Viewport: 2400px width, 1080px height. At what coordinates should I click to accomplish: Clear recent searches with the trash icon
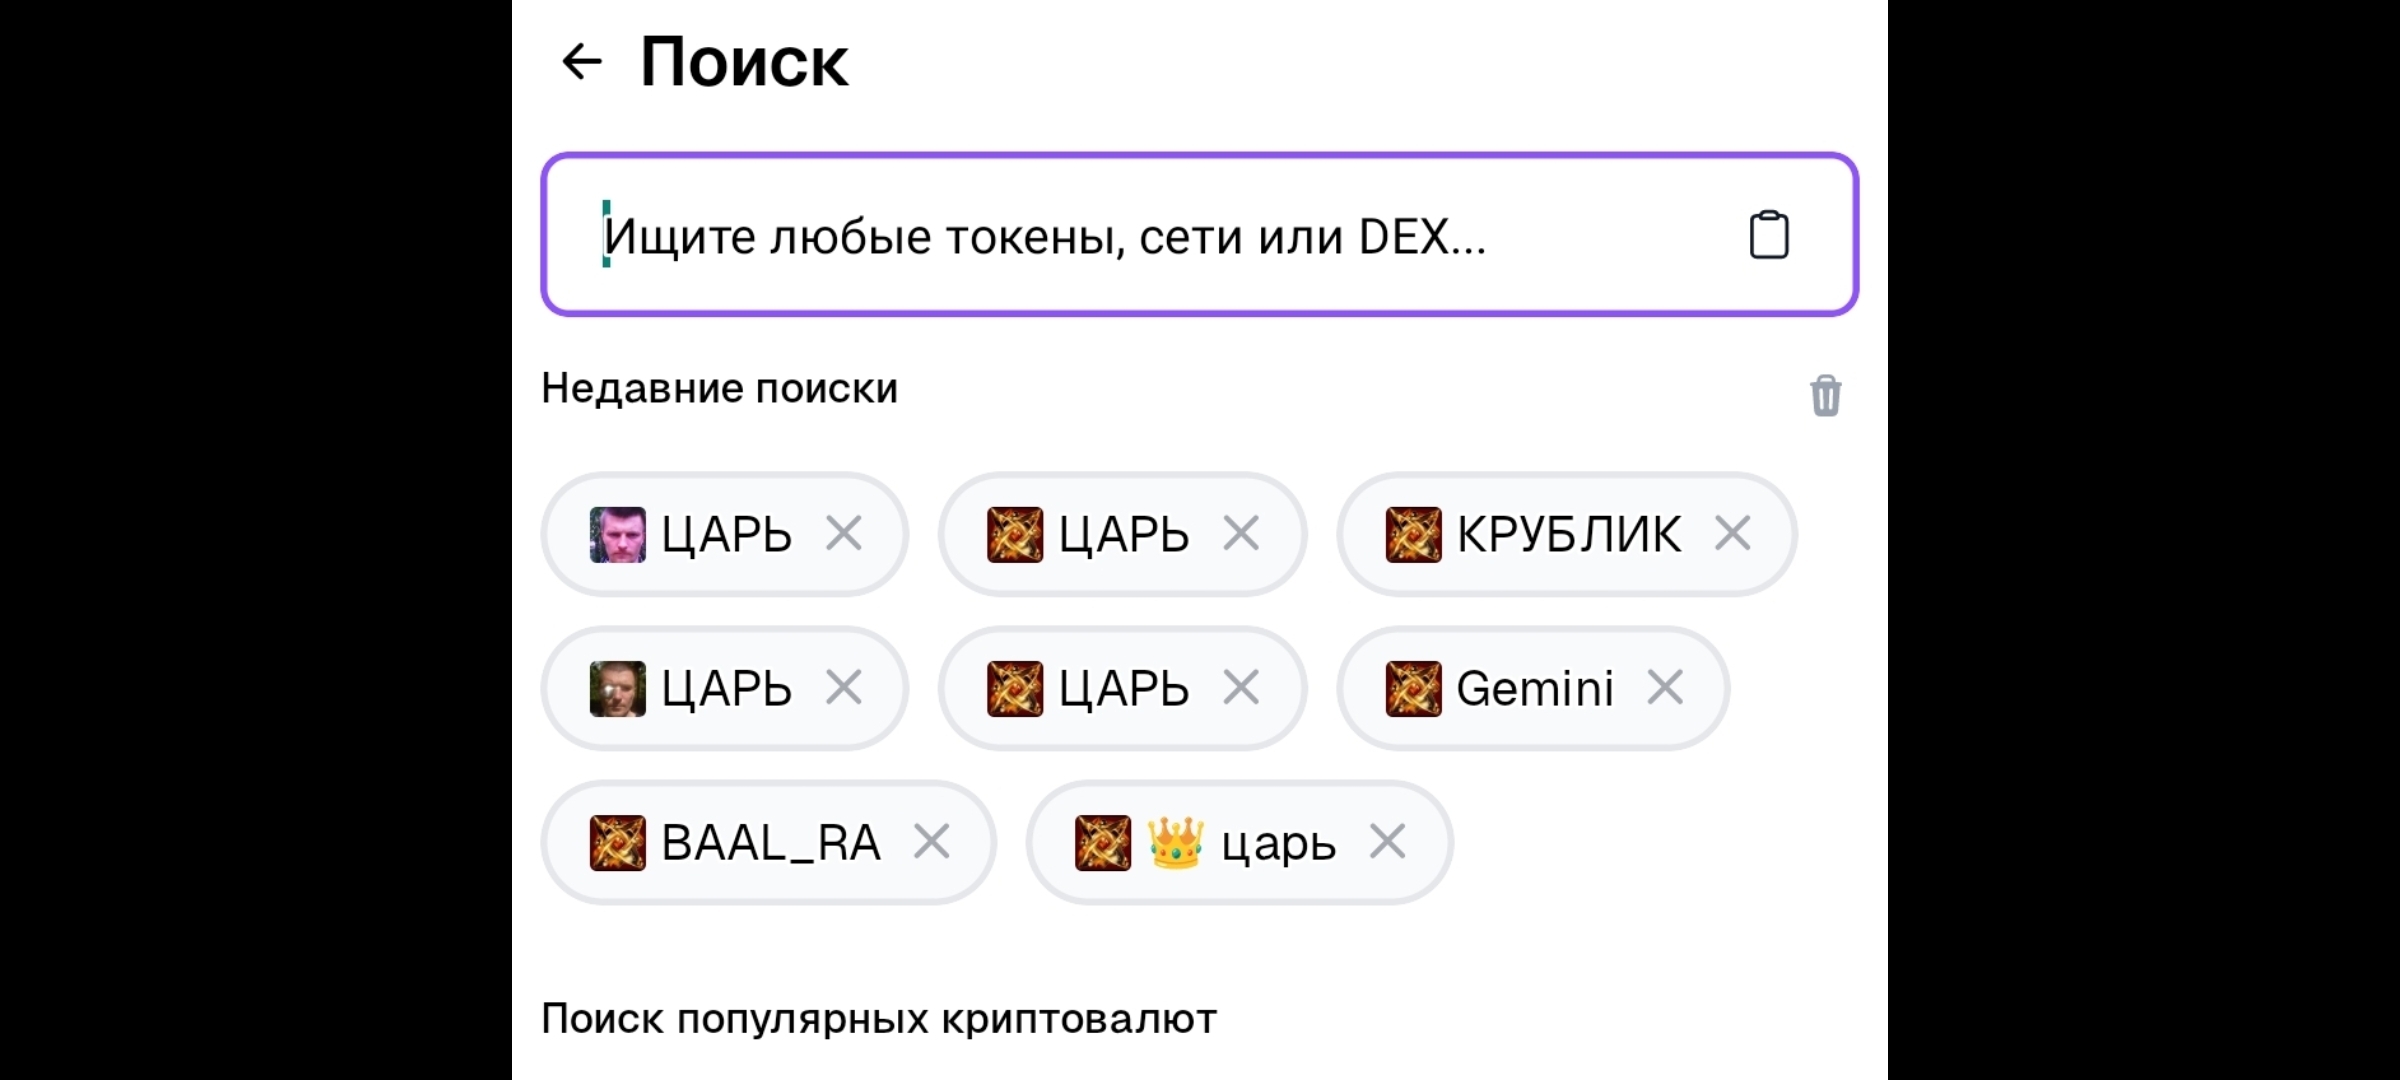pos(1825,395)
